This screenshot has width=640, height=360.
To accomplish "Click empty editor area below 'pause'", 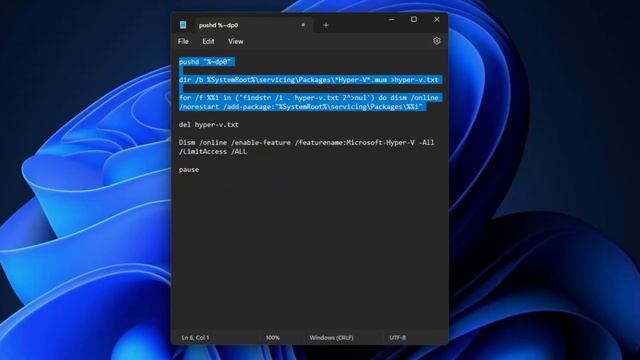I will 309,251.
